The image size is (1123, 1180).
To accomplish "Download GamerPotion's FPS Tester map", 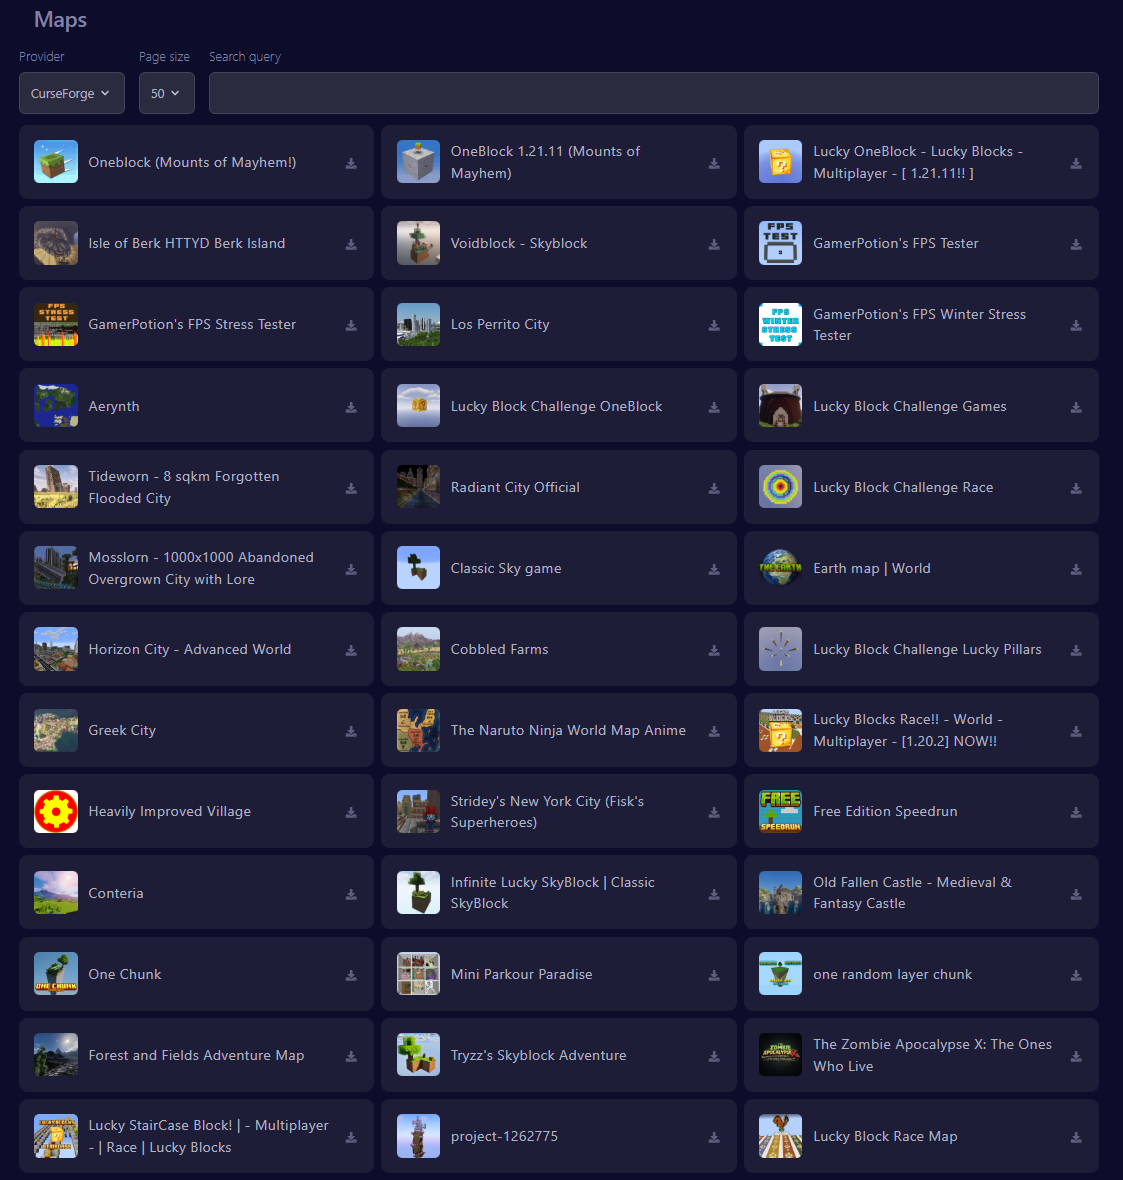I will pyautogui.click(x=1076, y=244).
